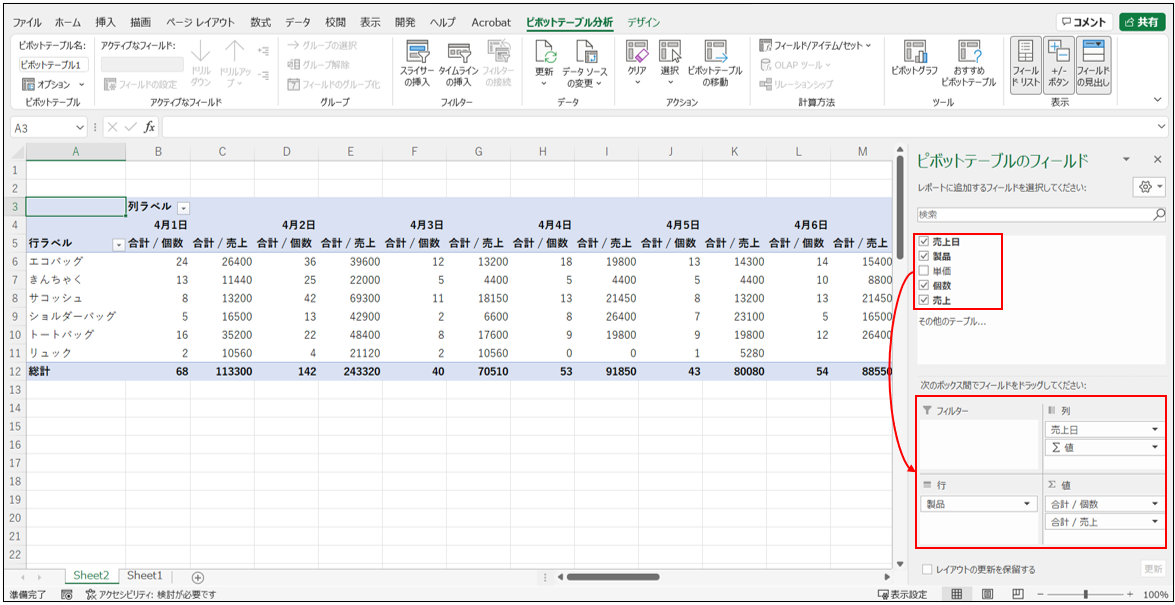
Task: Open Change Data Source tool
Action: point(586,52)
